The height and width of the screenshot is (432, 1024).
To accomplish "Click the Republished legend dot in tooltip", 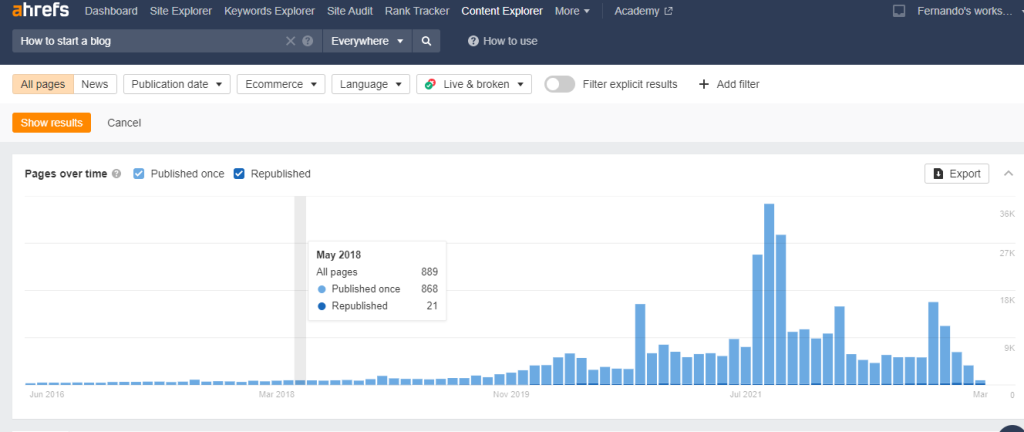I will click(321, 306).
